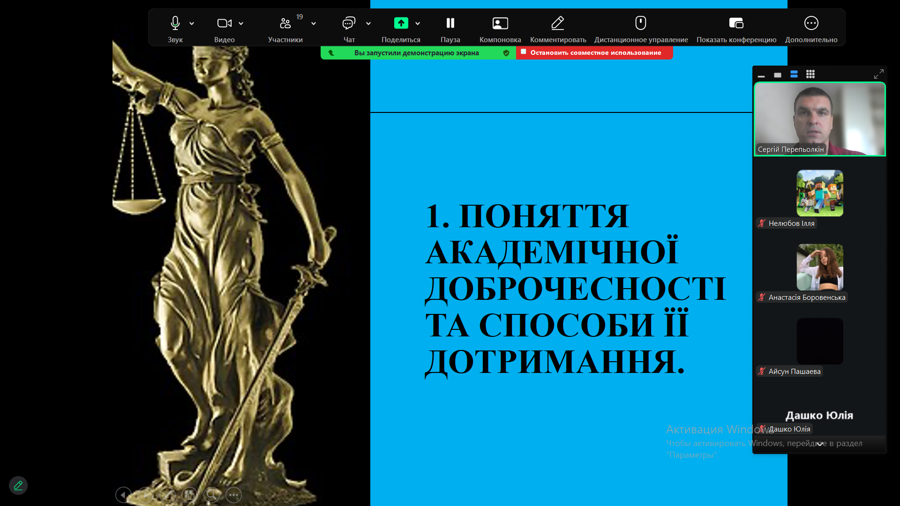Click Показать конференцию in the toolbar
The image size is (900, 506).
[x=736, y=23]
